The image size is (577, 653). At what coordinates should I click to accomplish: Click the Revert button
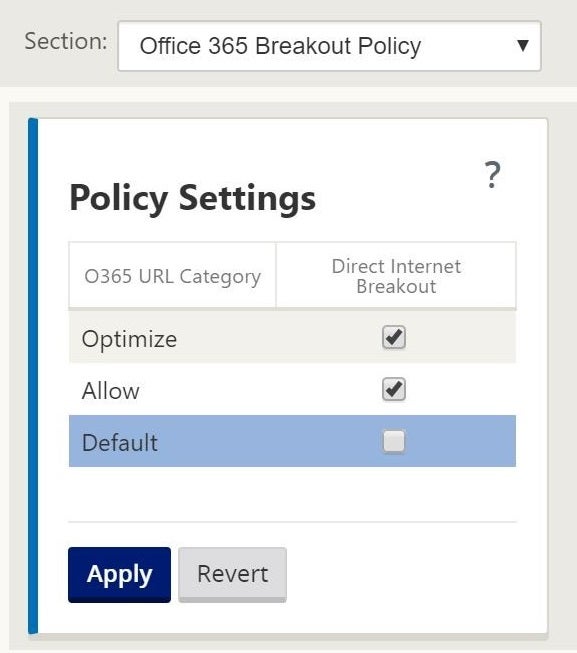click(232, 575)
